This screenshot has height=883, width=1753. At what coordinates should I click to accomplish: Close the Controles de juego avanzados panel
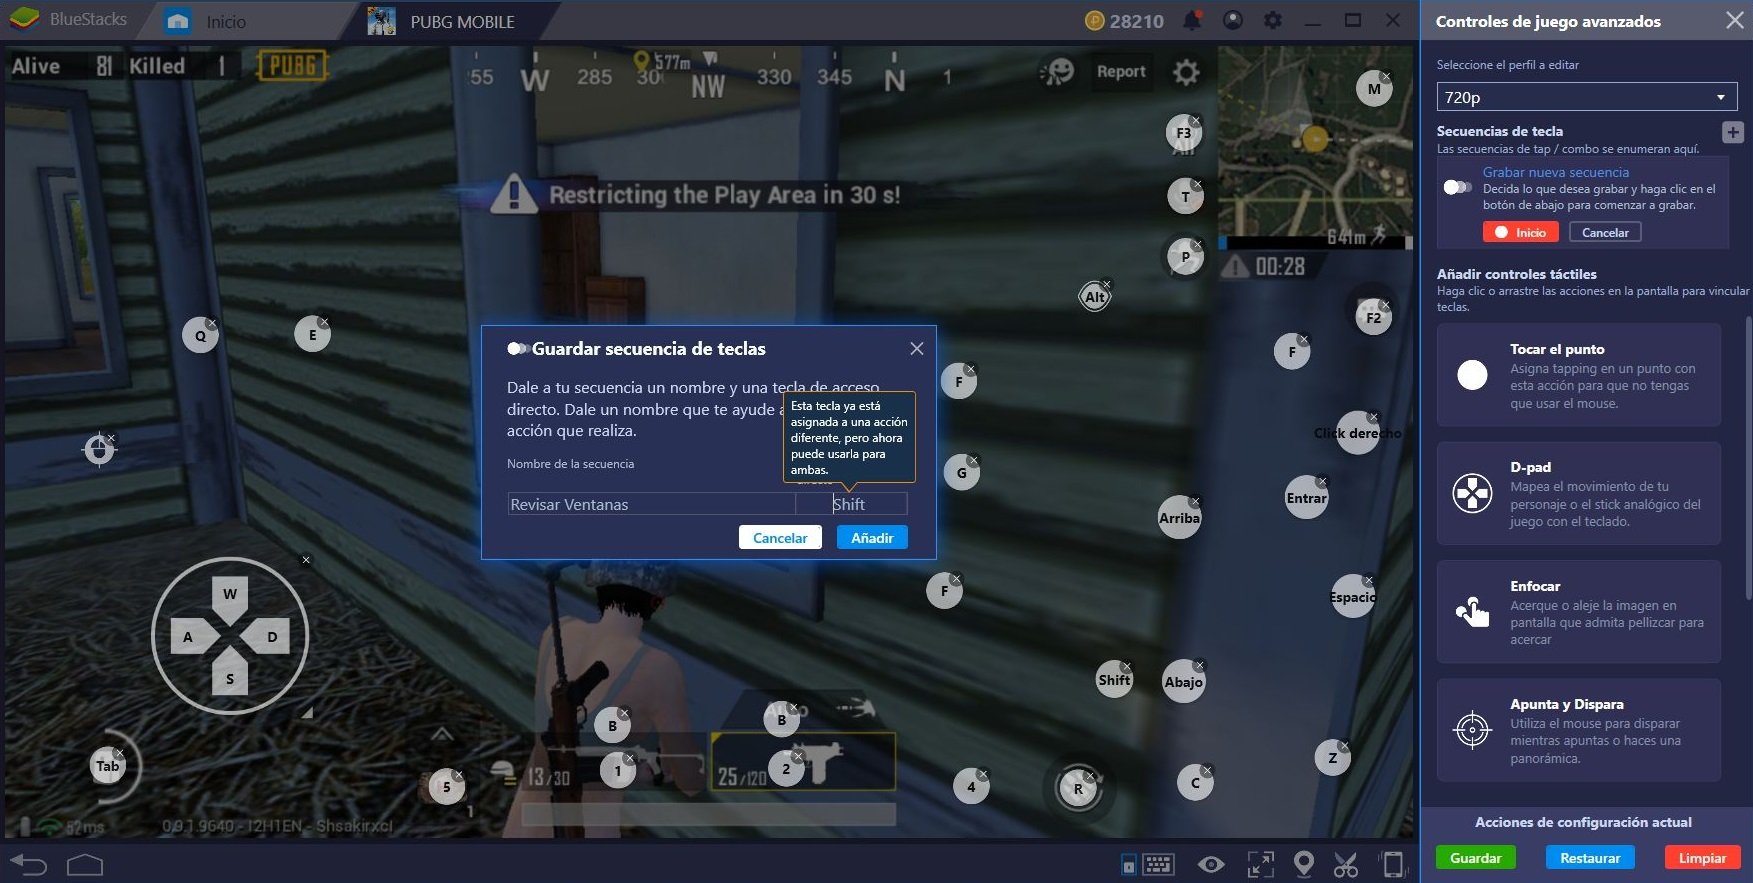[x=1735, y=20]
